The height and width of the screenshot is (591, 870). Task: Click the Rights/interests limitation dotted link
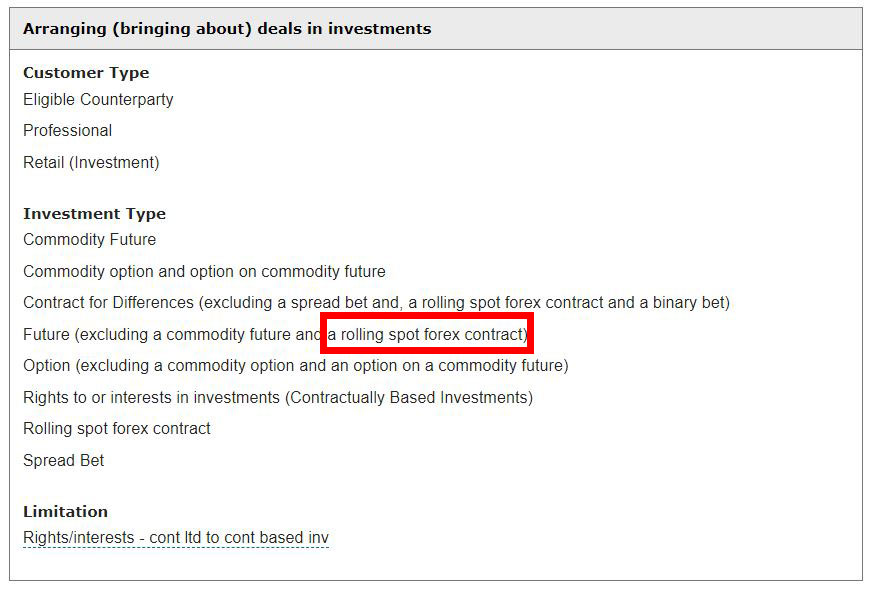176,537
